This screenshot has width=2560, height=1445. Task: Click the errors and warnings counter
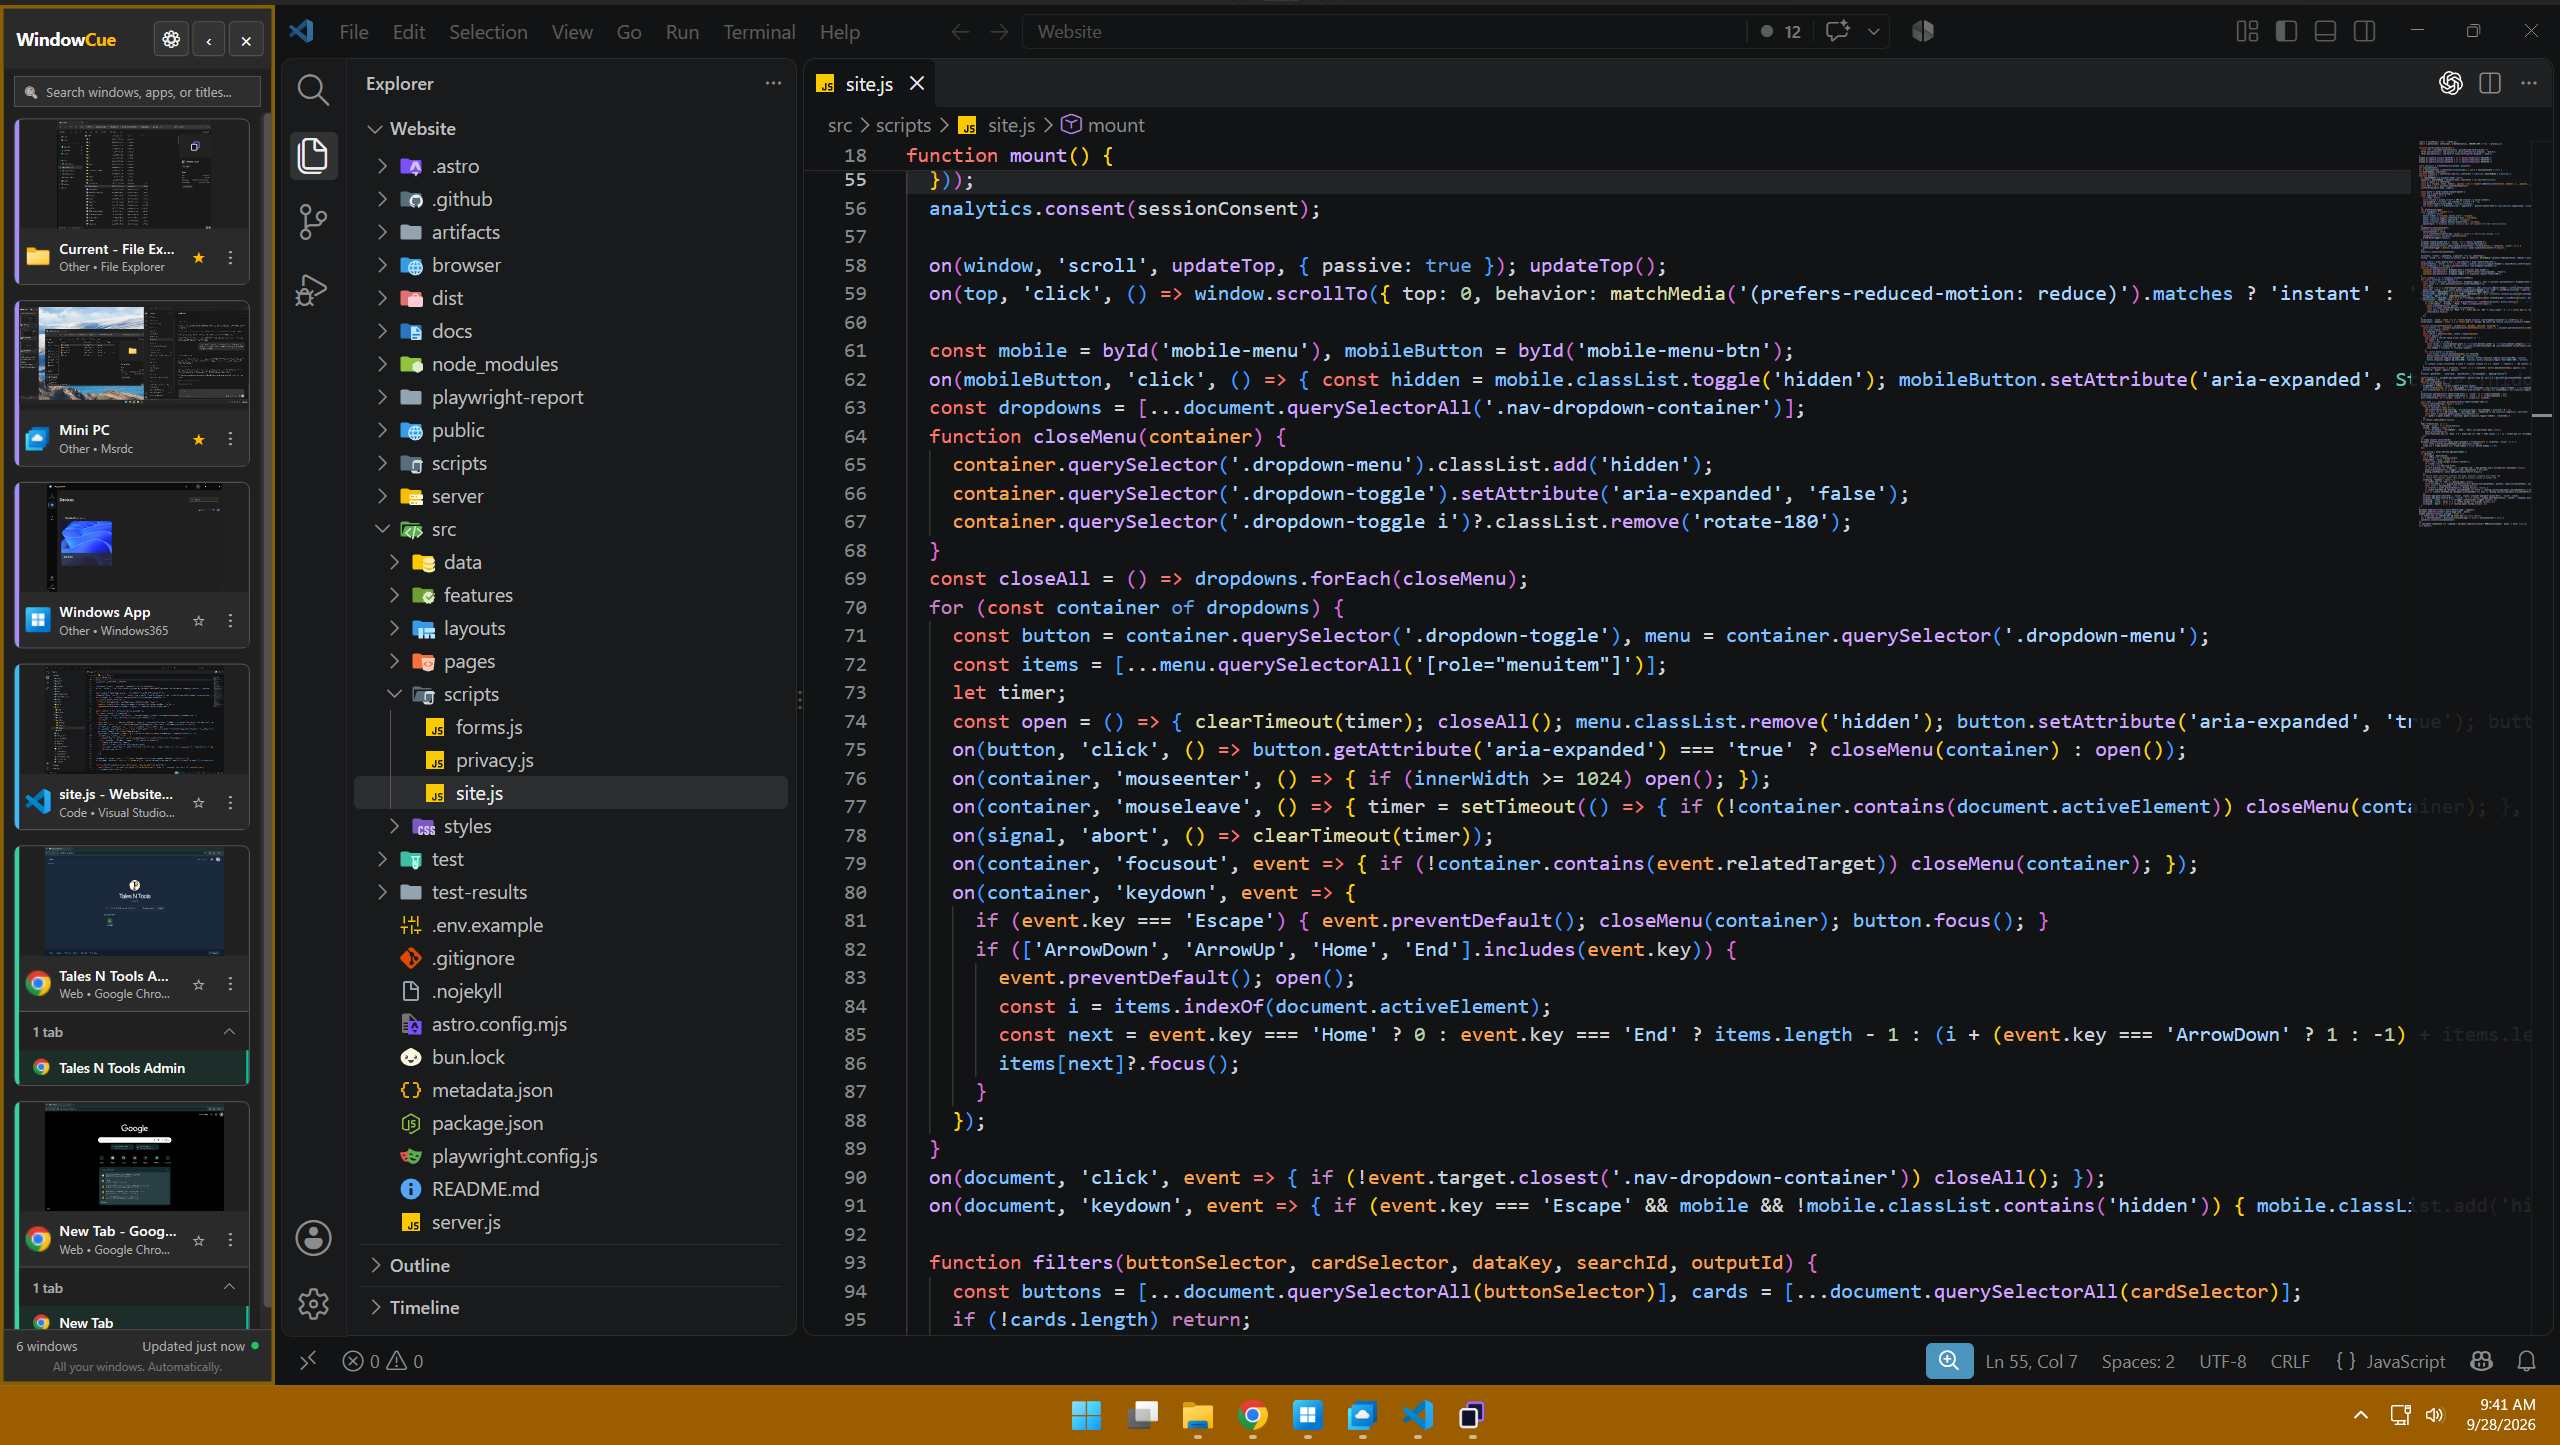tap(383, 1361)
